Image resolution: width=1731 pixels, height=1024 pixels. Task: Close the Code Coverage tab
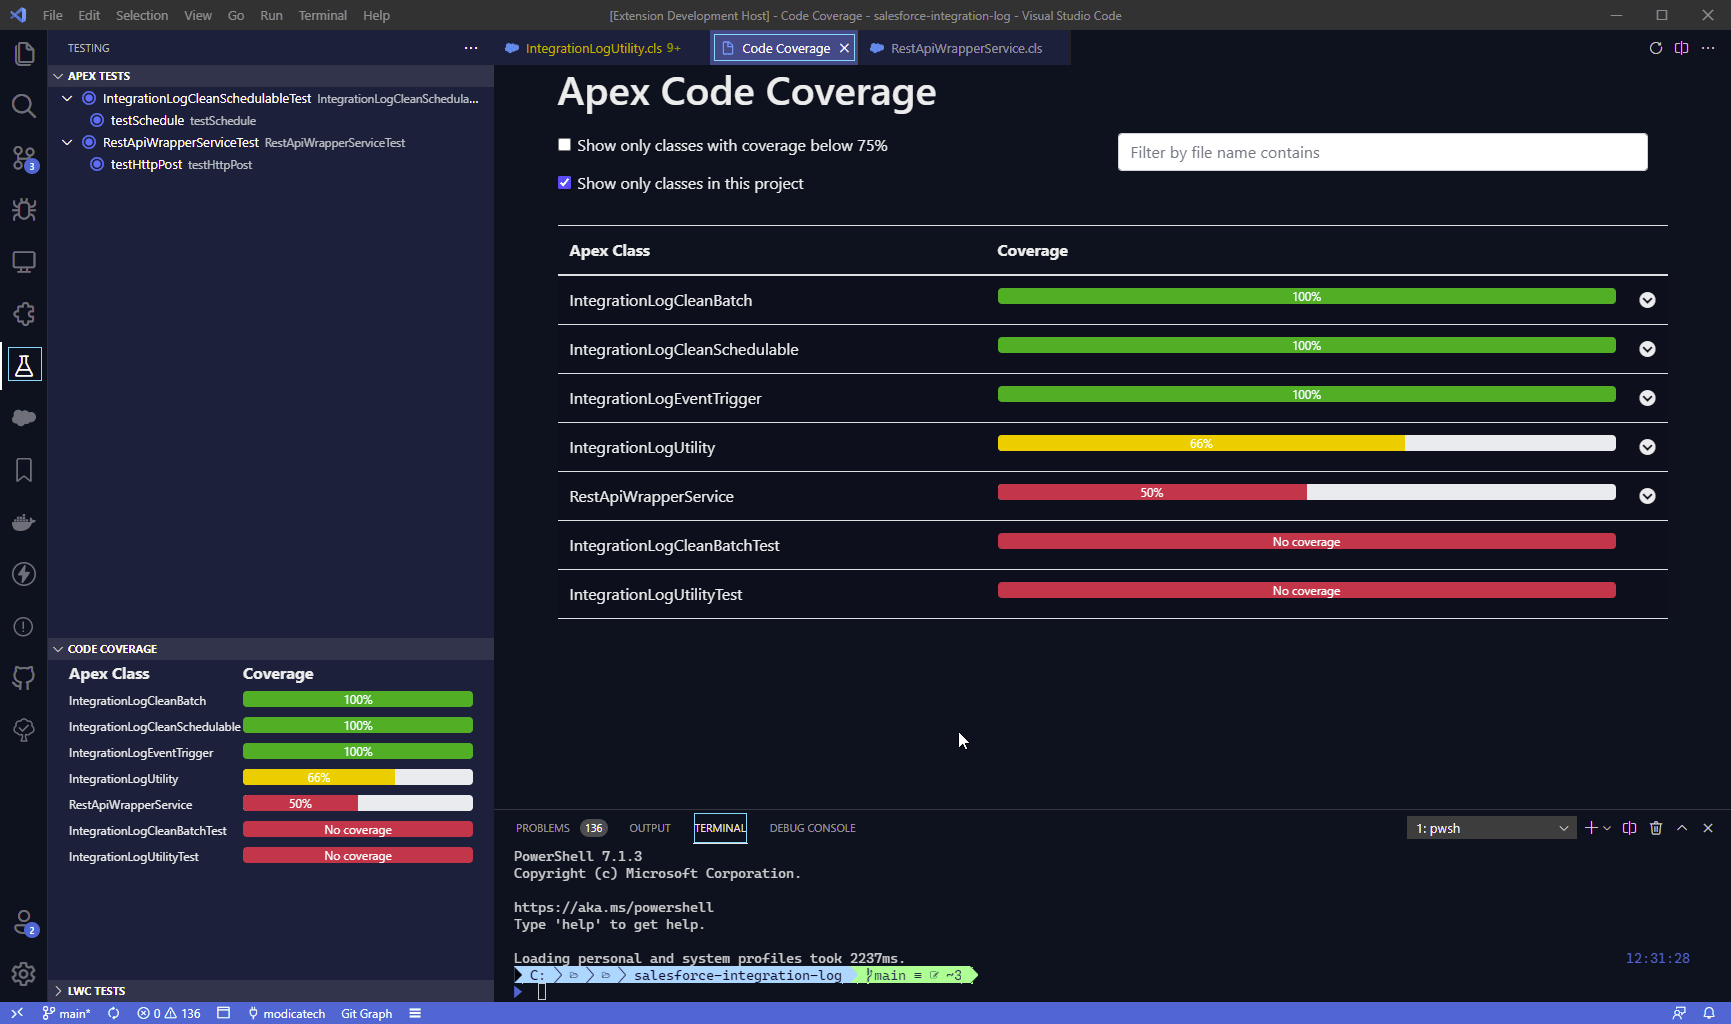[844, 48]
